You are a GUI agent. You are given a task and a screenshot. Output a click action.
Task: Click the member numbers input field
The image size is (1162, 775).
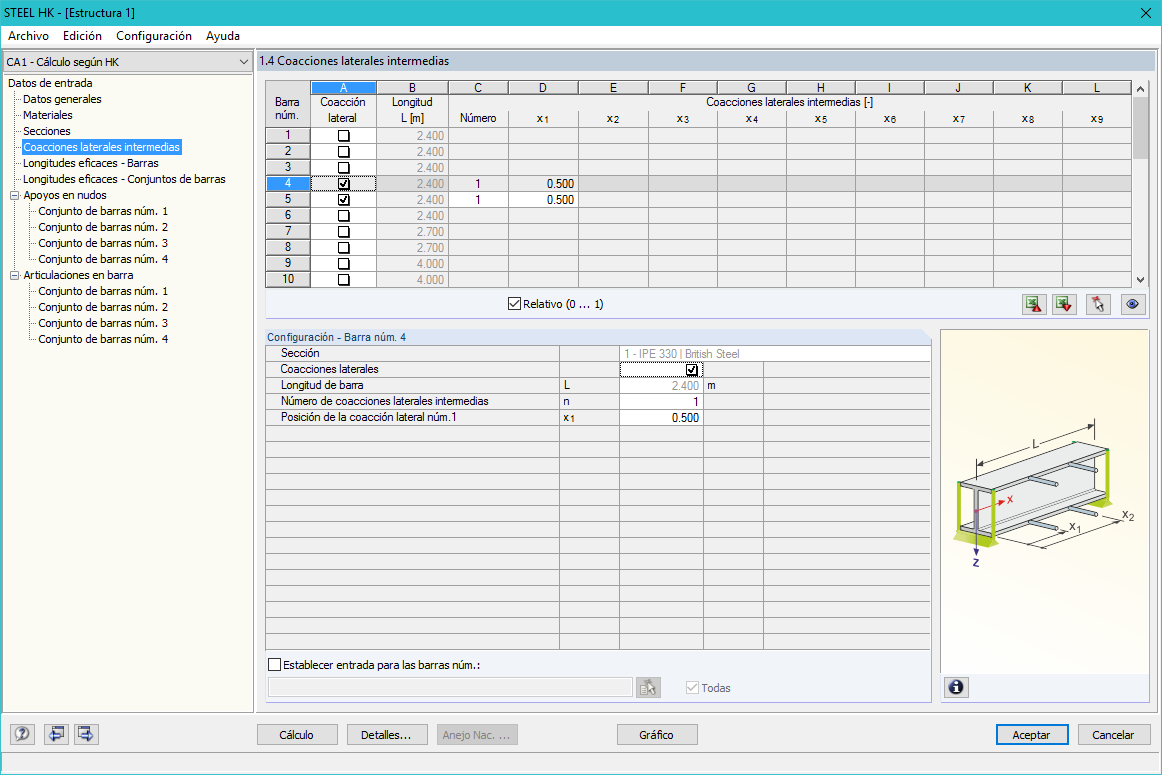click(x=450, y=688)
